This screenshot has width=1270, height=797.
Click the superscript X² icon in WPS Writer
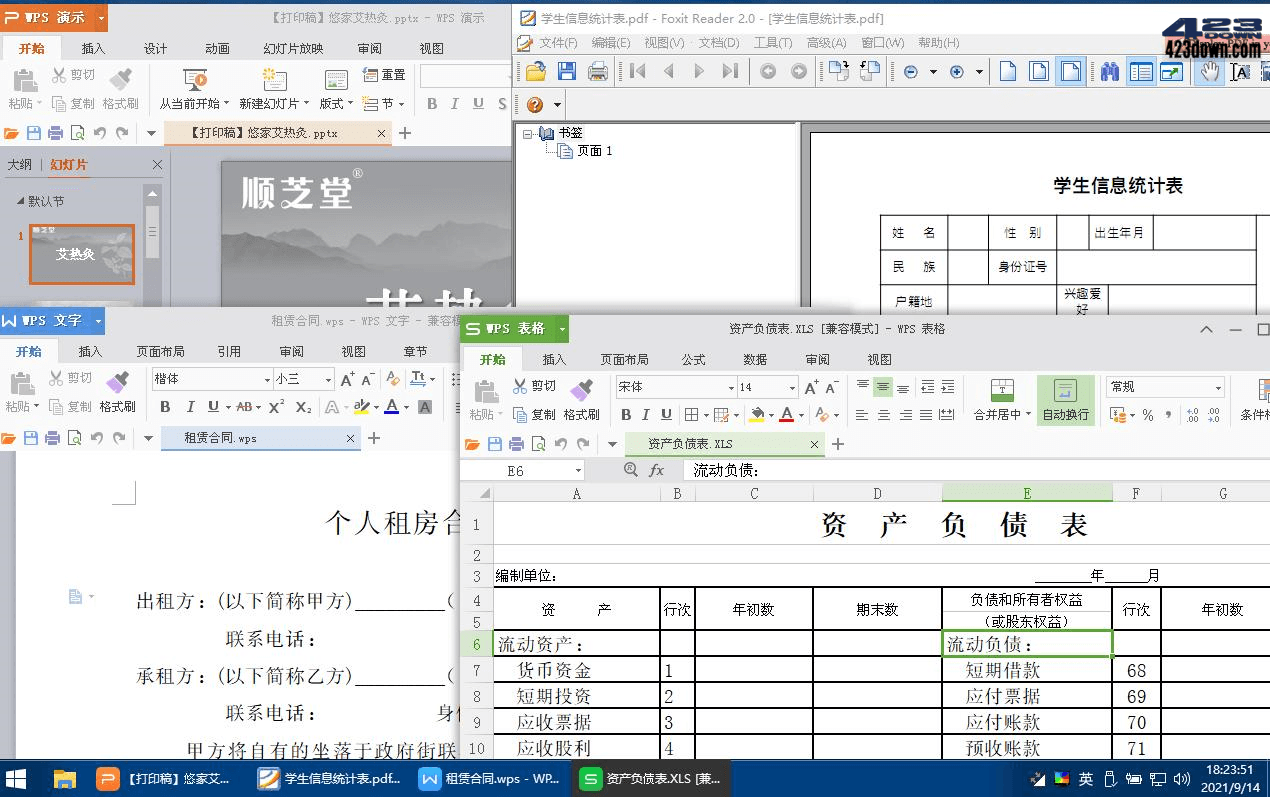[x=277, y=407]
